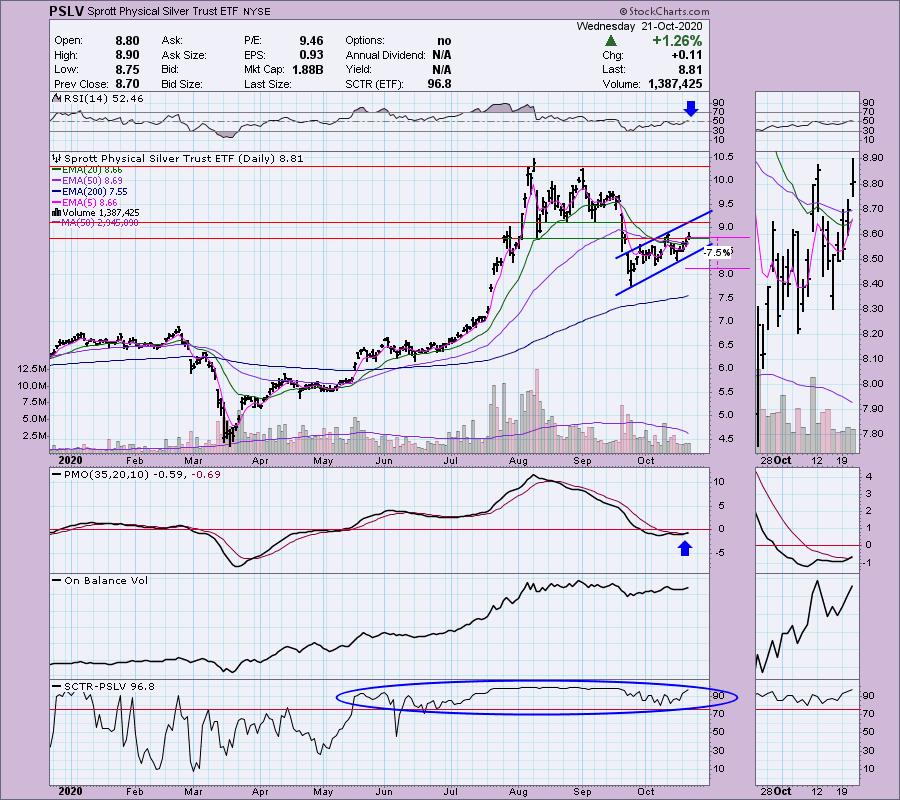Screen dimensions: 900x800
Task: Click the Aug label on the bottom time axis
Action: click(518, 791)
